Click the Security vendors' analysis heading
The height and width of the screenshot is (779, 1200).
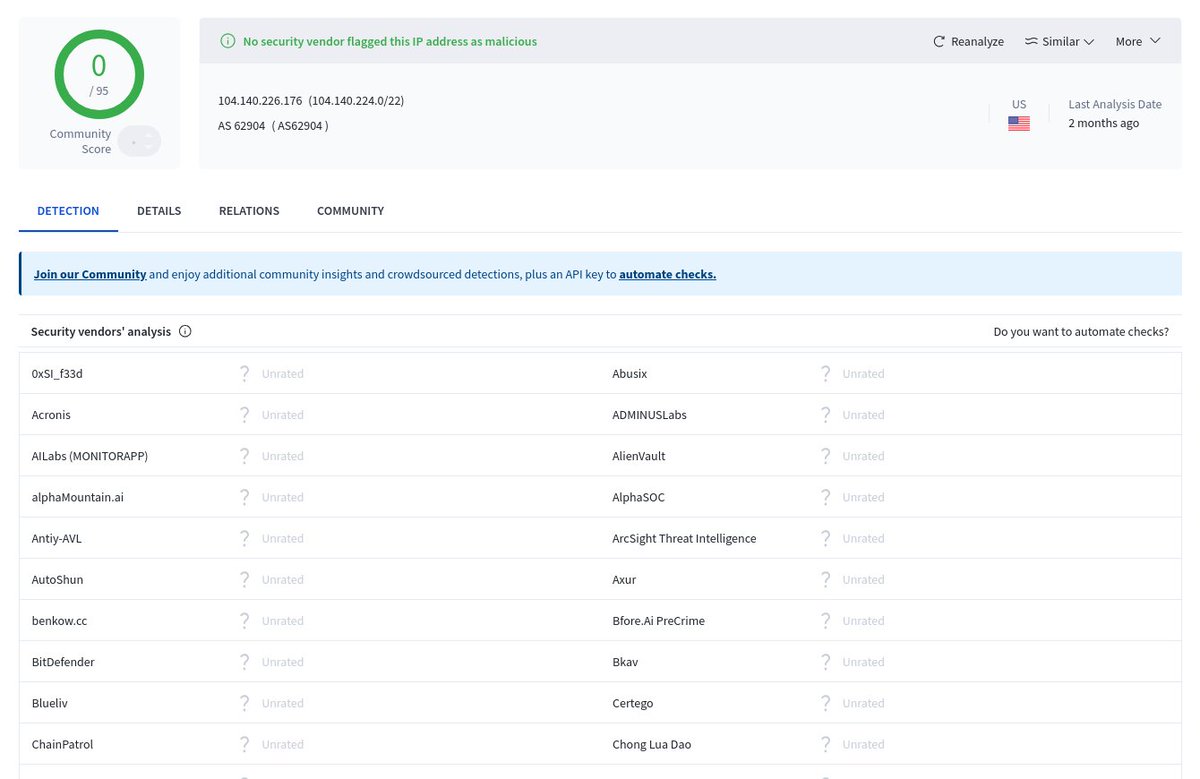point(101,332)
